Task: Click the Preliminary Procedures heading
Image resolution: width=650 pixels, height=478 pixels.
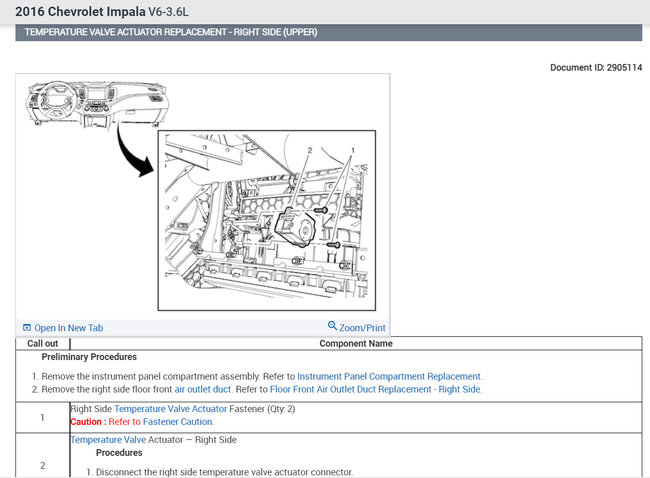Action: tap(89, 357)
